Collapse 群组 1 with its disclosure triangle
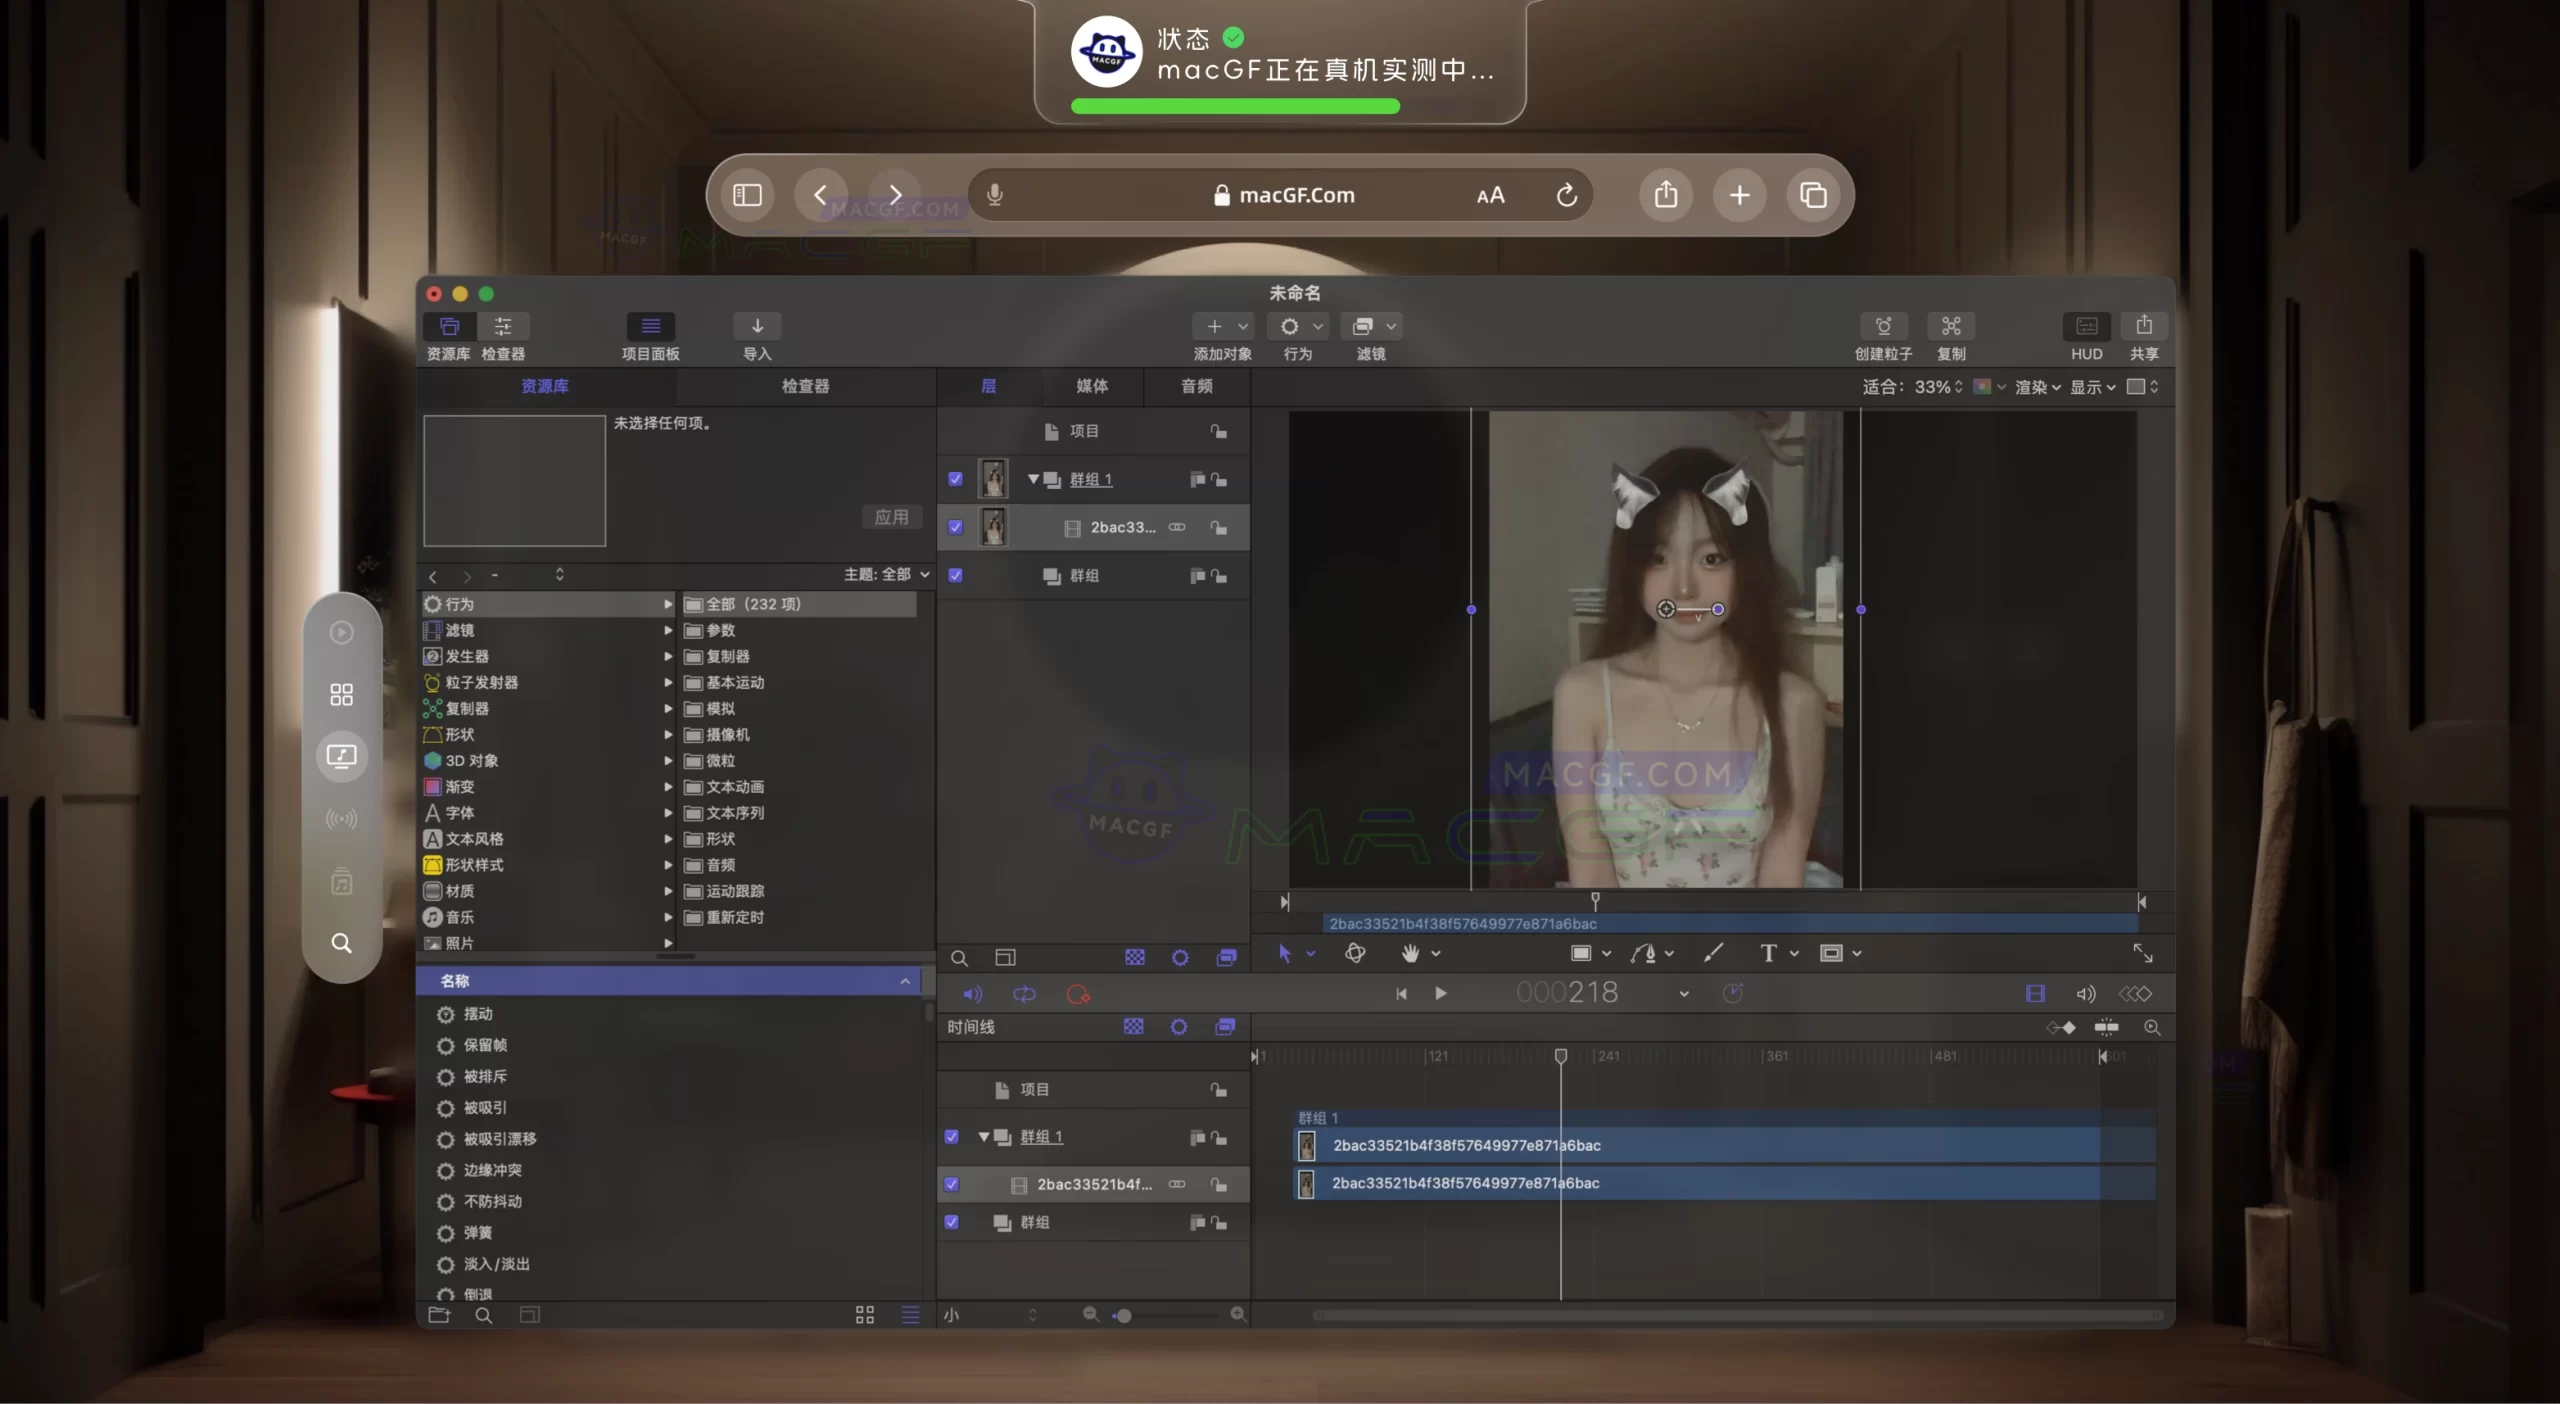Screen dimensions: 2560x1404 (1033, 479)
